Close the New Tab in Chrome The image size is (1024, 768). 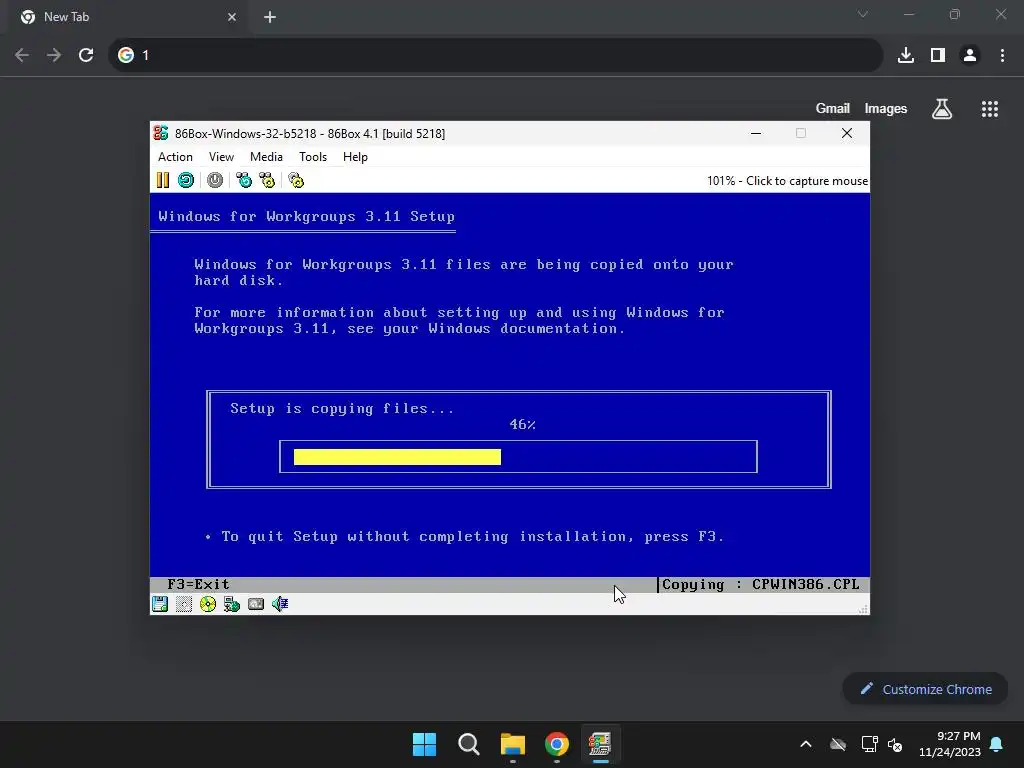232,17
